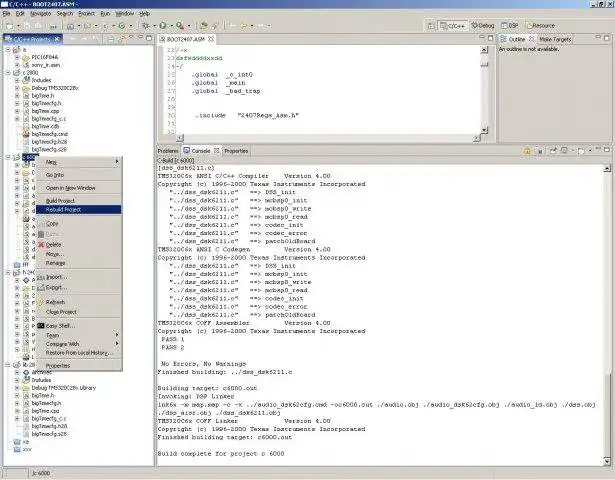The image size is (615, 480).
Task: Click Collapse All in C/C++ Projects view
Action: pyautogui.click(x=111, y=39)
